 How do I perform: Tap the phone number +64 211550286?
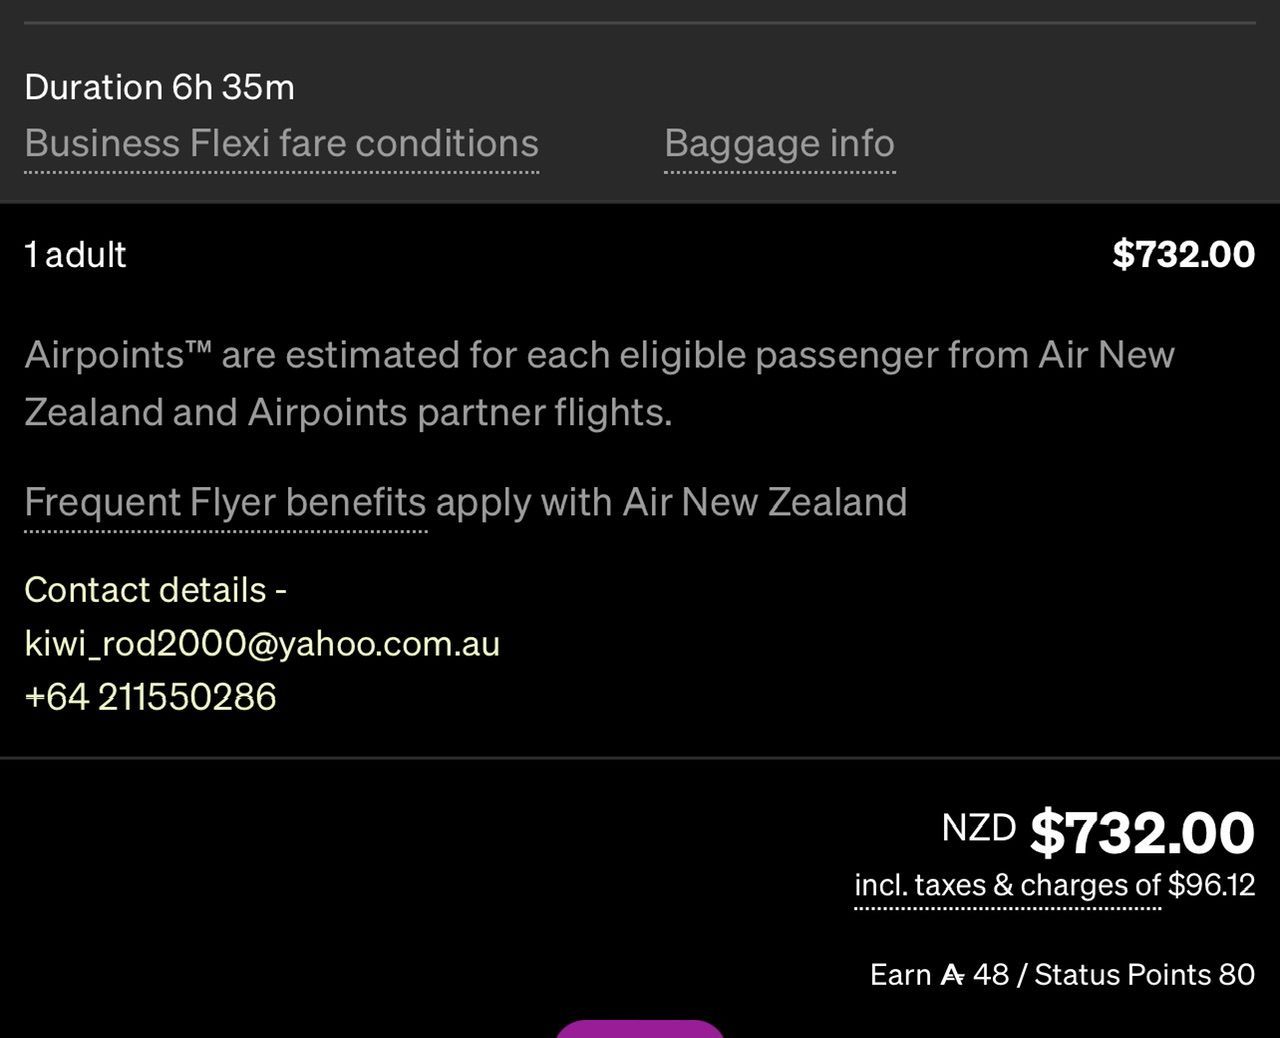(x=150, y=697)
